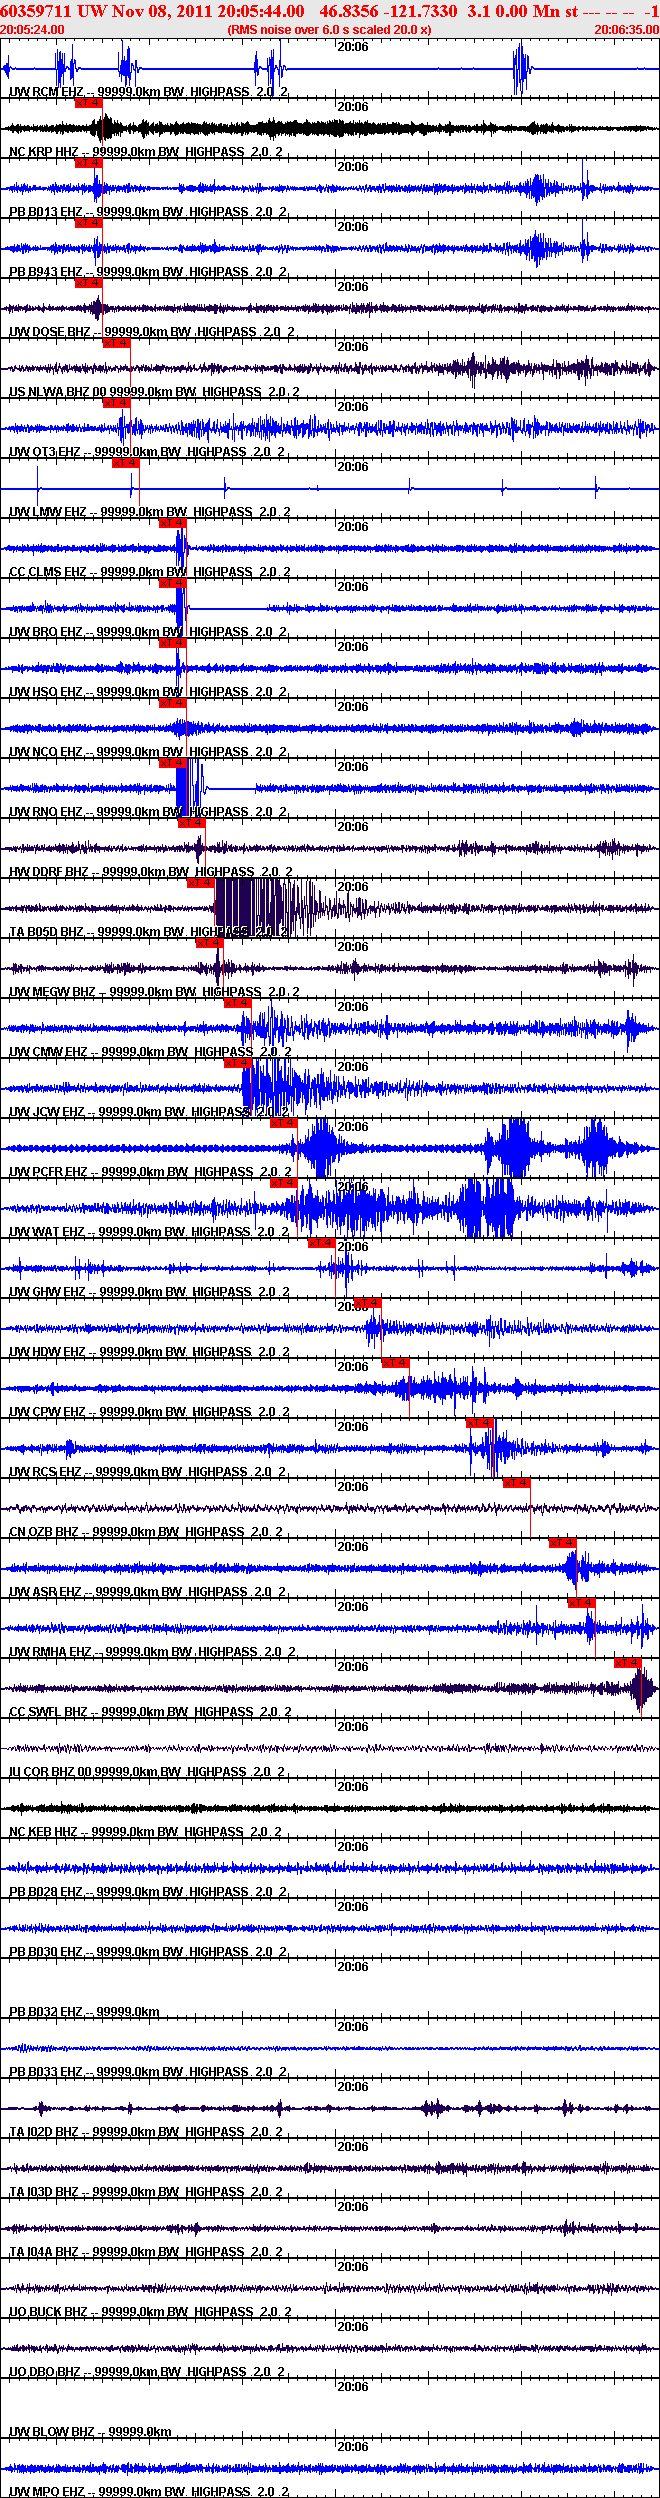Select the red pick marker on CC CLMS trace
This screenshot has width=660, height=2498.
(x=173, y=522)
